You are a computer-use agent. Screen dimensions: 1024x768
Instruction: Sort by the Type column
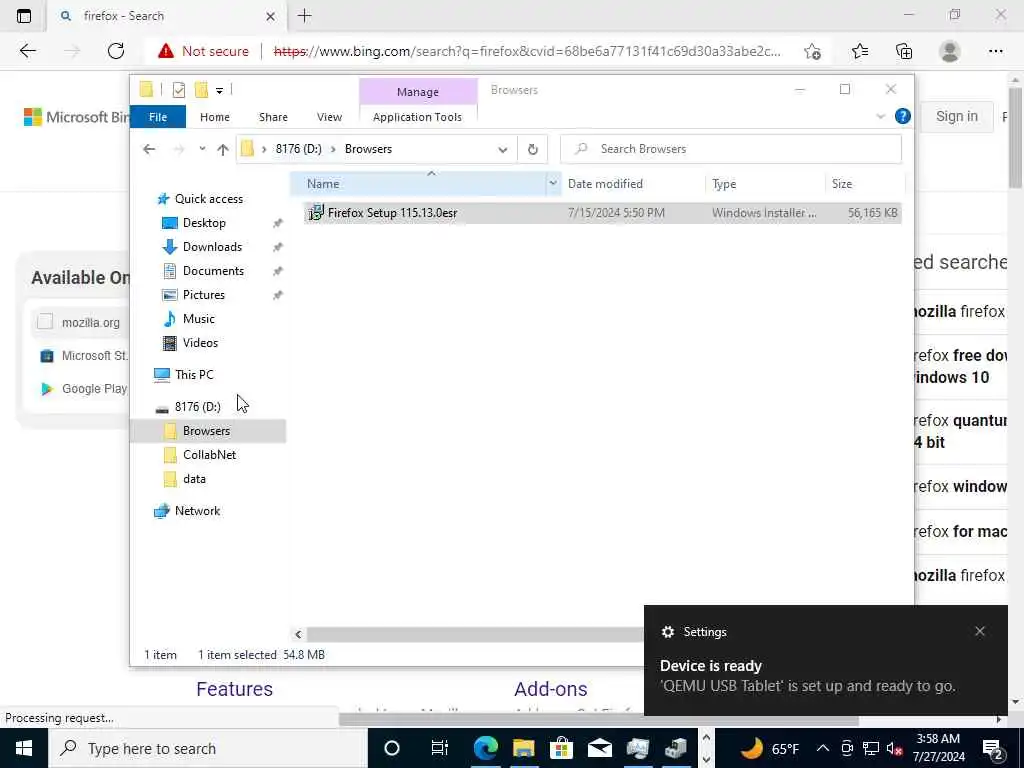pyautogui.click(x=724, y=184)
